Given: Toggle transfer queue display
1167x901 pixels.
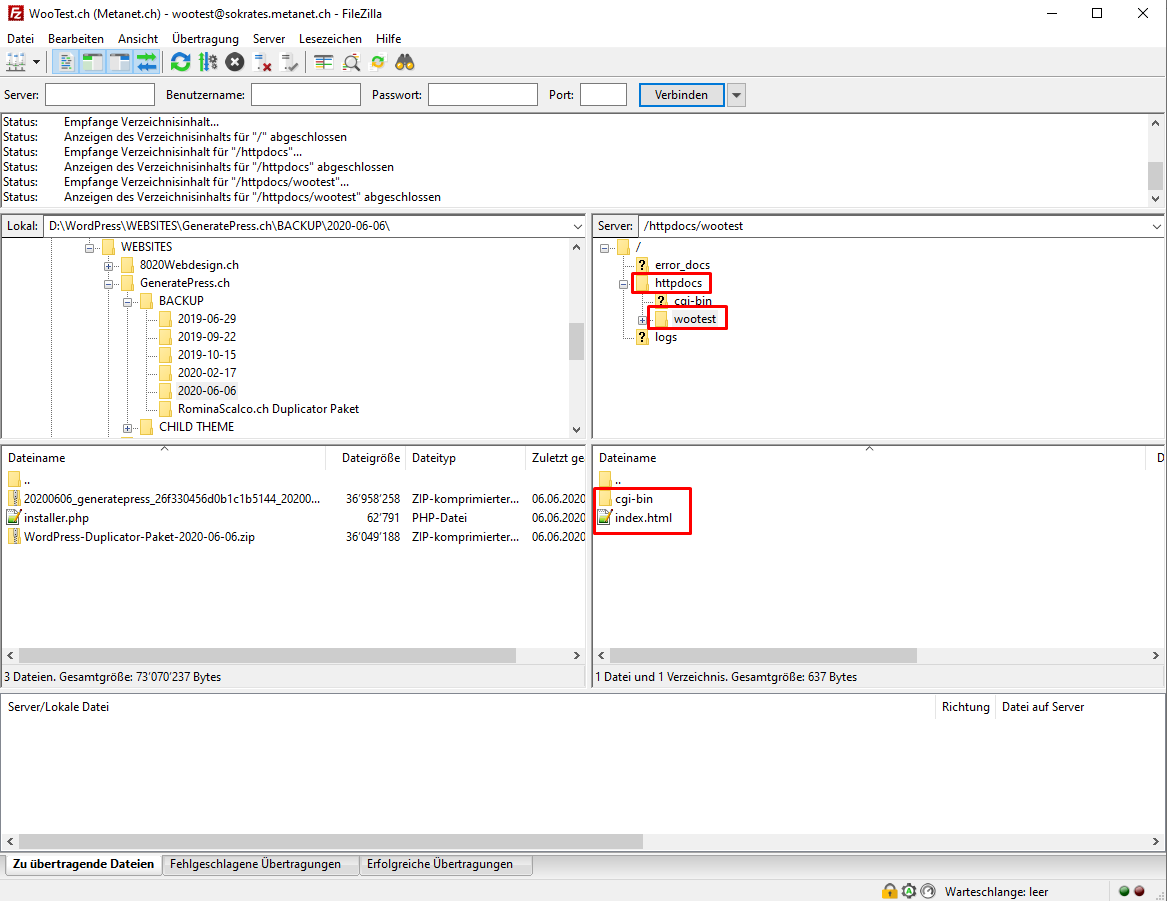Looking at the screenshot, I should pos(147,62).
